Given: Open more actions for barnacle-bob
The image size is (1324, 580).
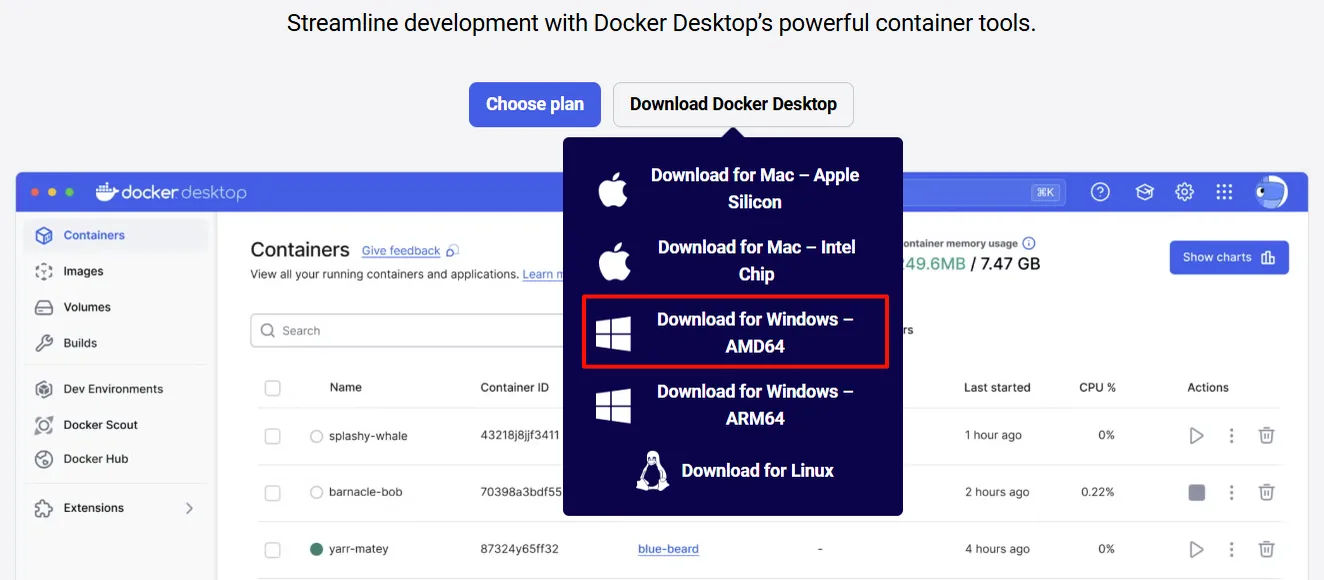Looking at the screenshot, I should tap(1232, 492).
